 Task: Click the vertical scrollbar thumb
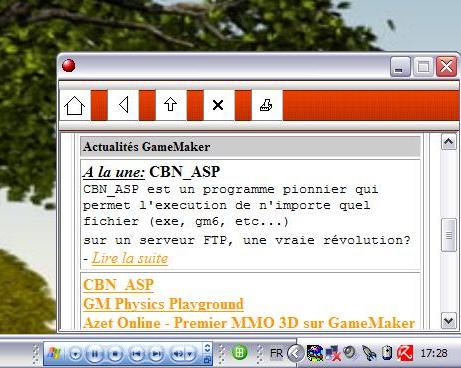[x=448, y=235]
